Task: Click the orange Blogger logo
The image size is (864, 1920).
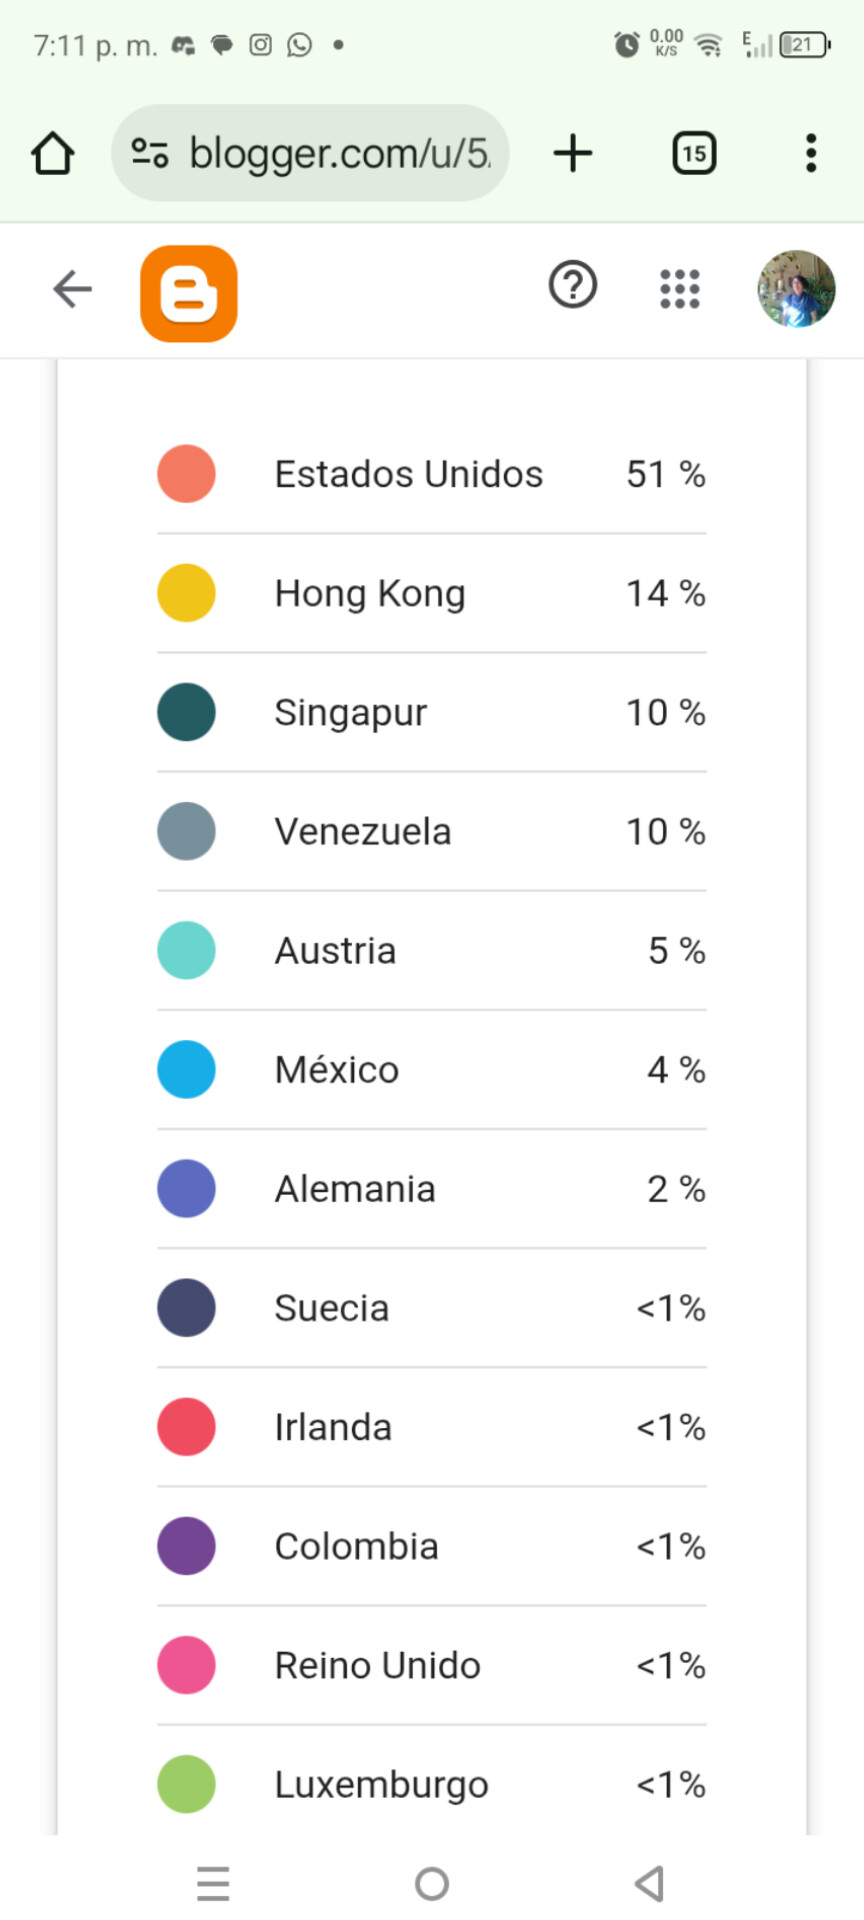Action: pos(189,293)
